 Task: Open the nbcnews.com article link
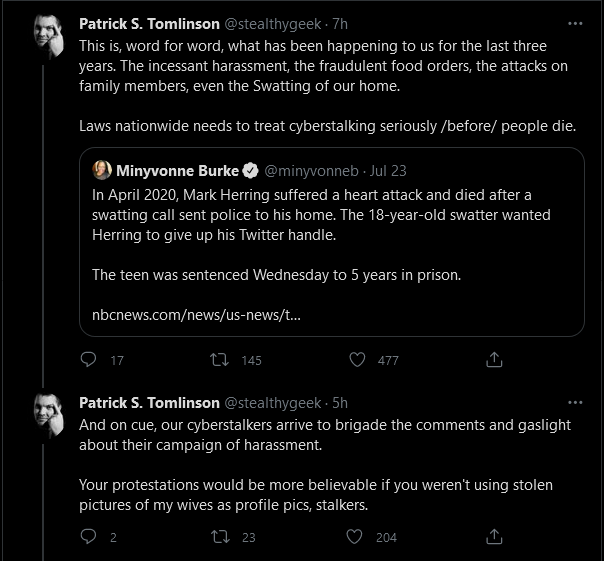click(x=196, y=315)
